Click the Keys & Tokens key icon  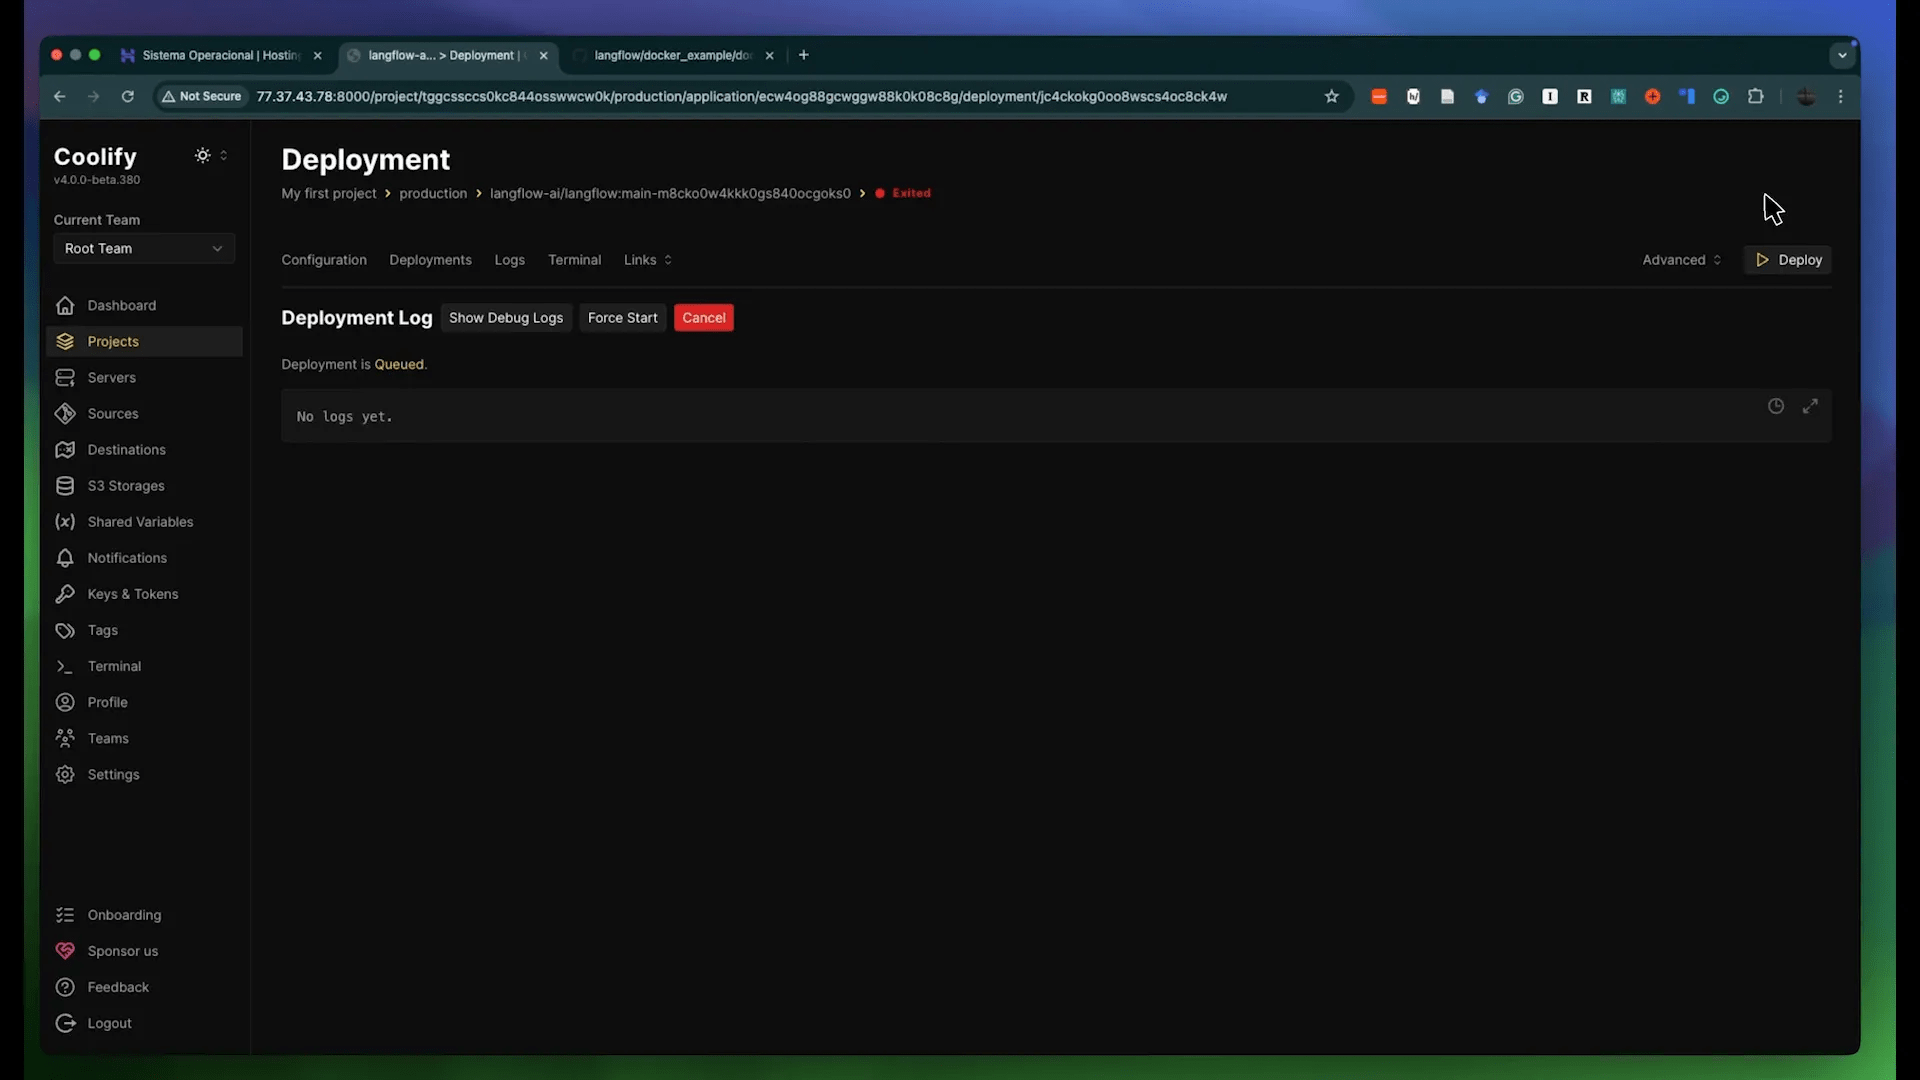point(65,593)
